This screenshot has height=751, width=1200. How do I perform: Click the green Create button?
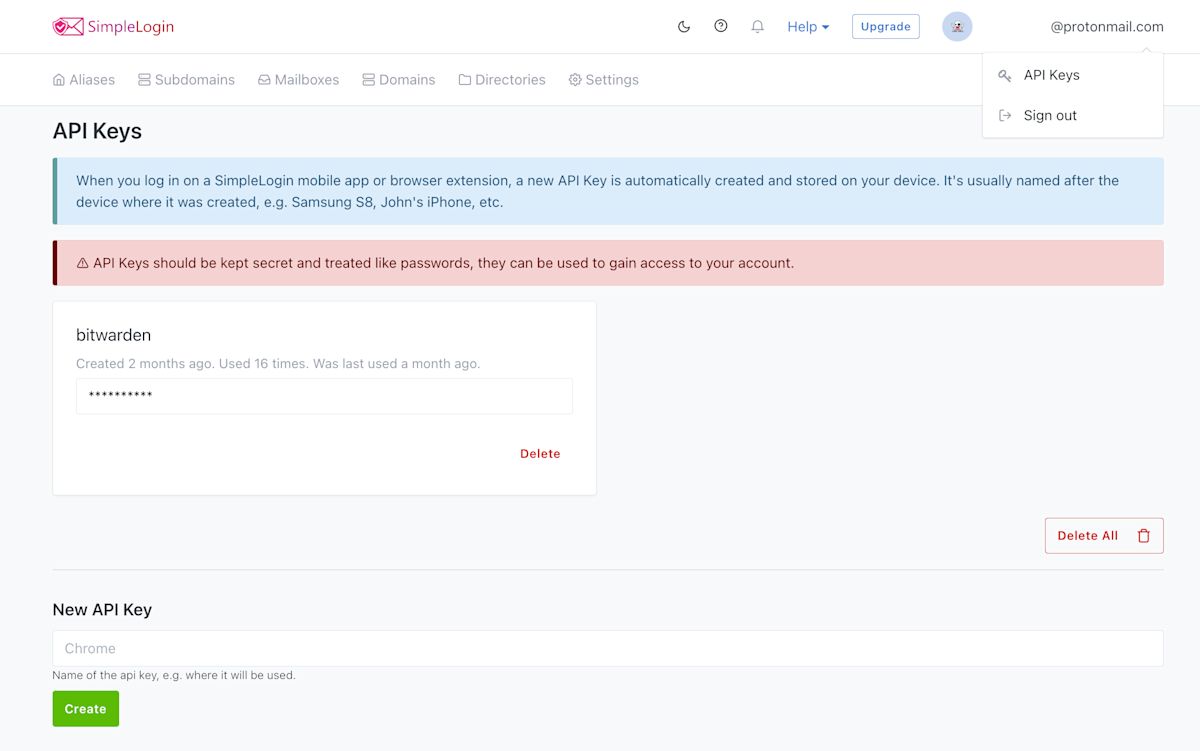coord(85,709)
